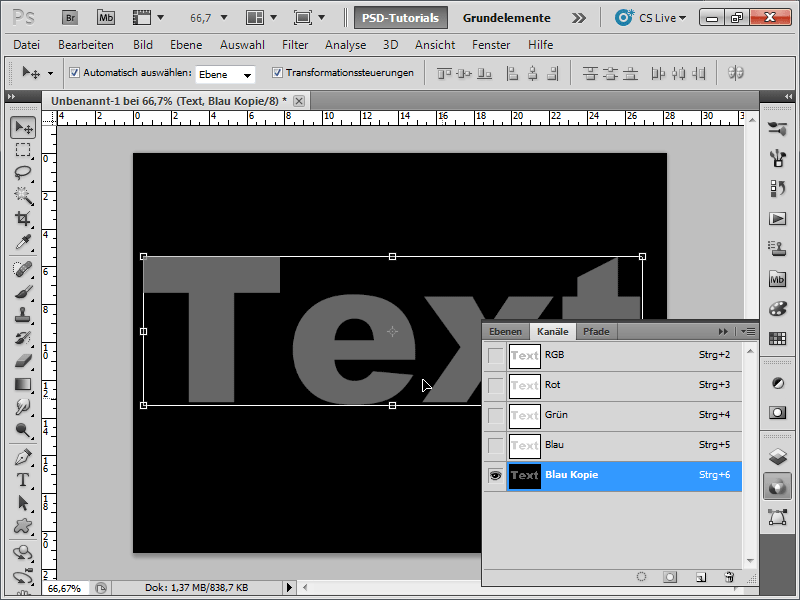800x600 pixels.
Task: Open the Filter menu
Action: click(295, 45)
